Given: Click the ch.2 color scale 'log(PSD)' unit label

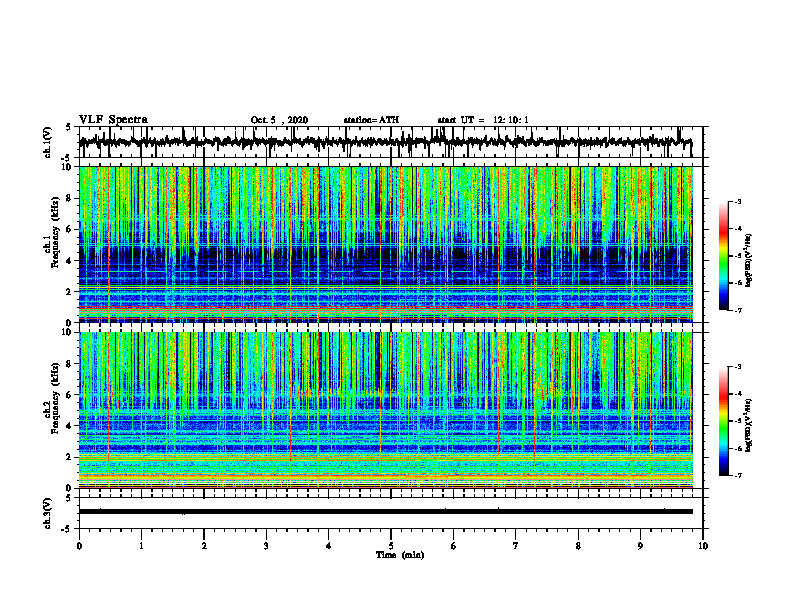Looking at the screenshot, I should 748,425.
